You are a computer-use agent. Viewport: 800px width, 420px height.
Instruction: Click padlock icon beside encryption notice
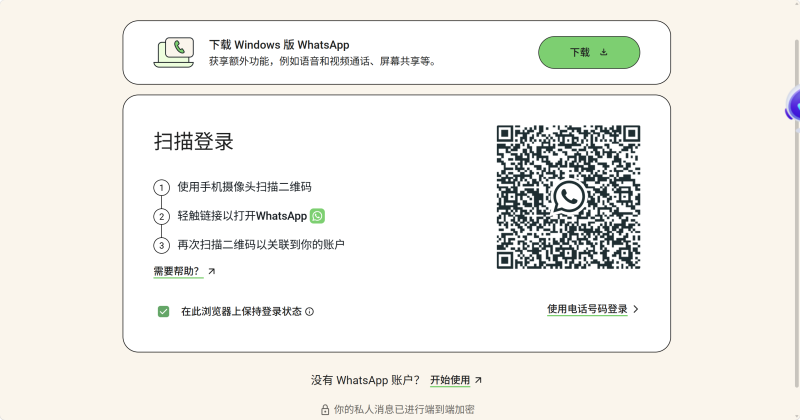tap(325, 410)
